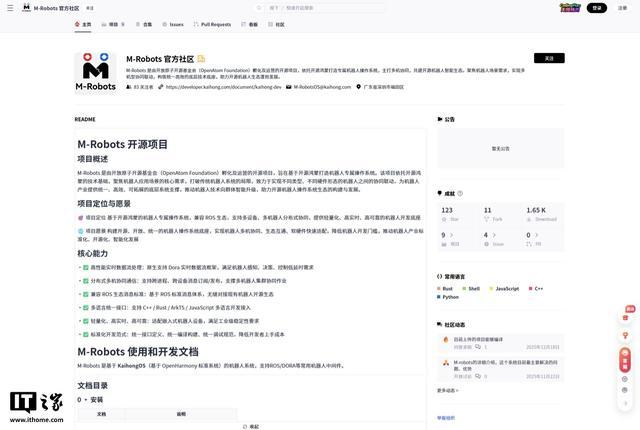Click the 核心能力 heading in the README
The height and width of the screenshot is (430, 640).
tap(93, 253)
